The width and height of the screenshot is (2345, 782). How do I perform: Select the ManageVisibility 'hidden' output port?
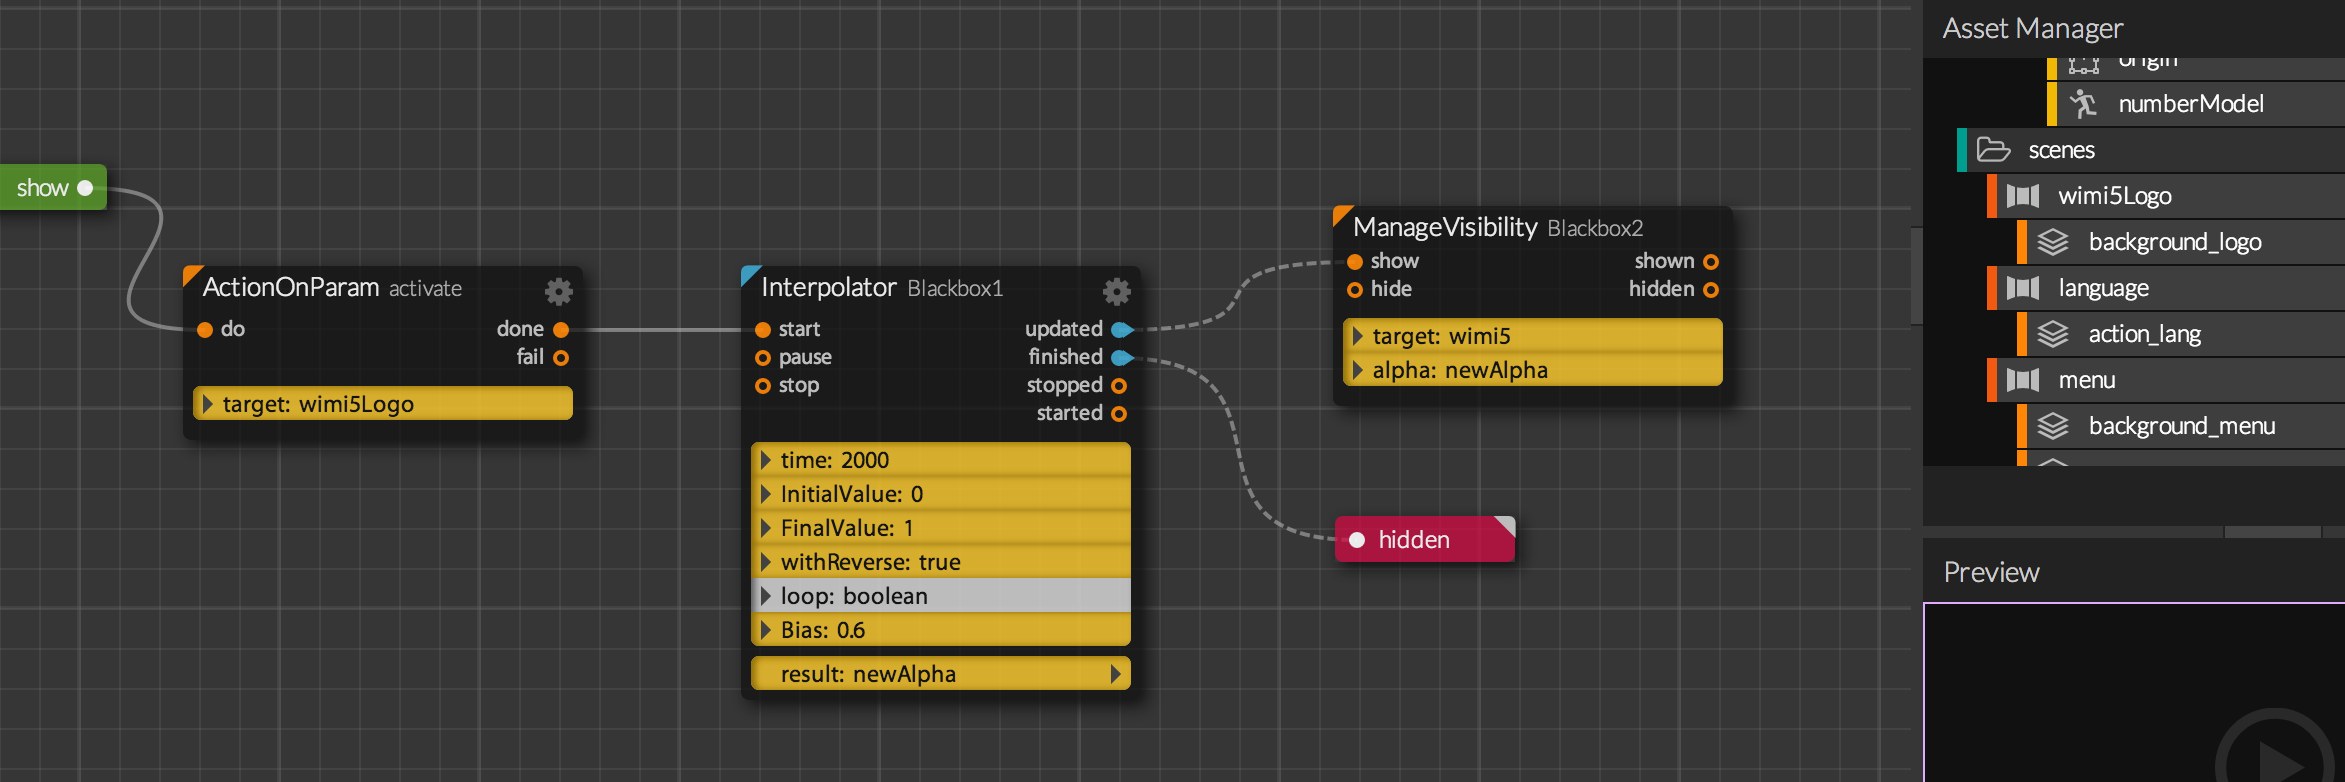pos(1711,290)
